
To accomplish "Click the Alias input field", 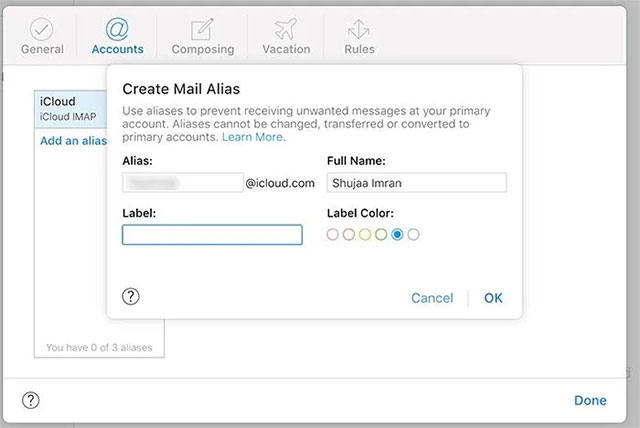I will (x=183, y=182).
